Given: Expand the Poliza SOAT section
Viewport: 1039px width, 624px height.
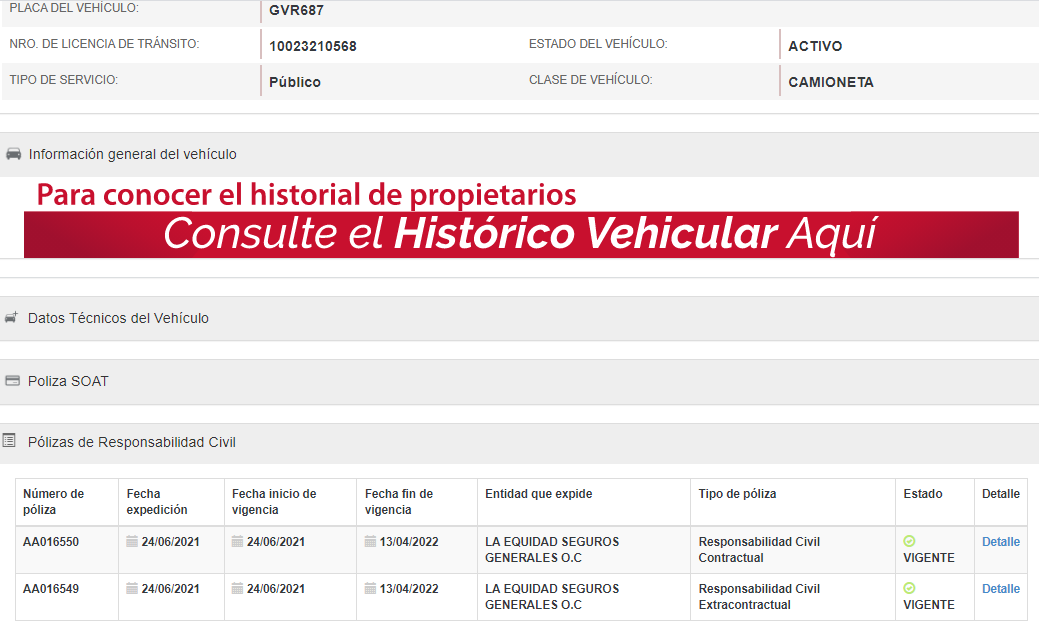Looking at the screenshot, I should [68, 381].
